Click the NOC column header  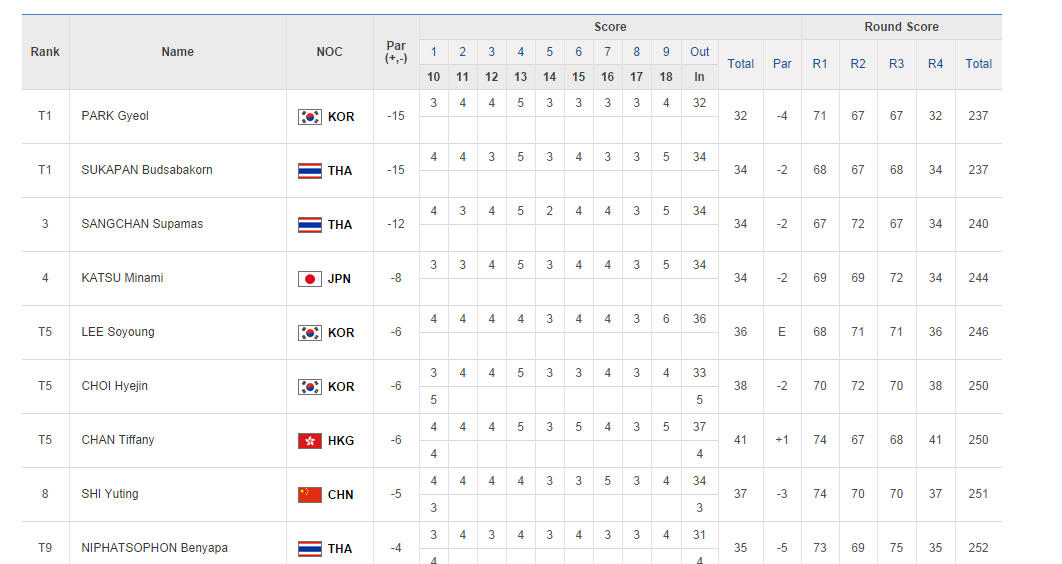click(329, 52)
